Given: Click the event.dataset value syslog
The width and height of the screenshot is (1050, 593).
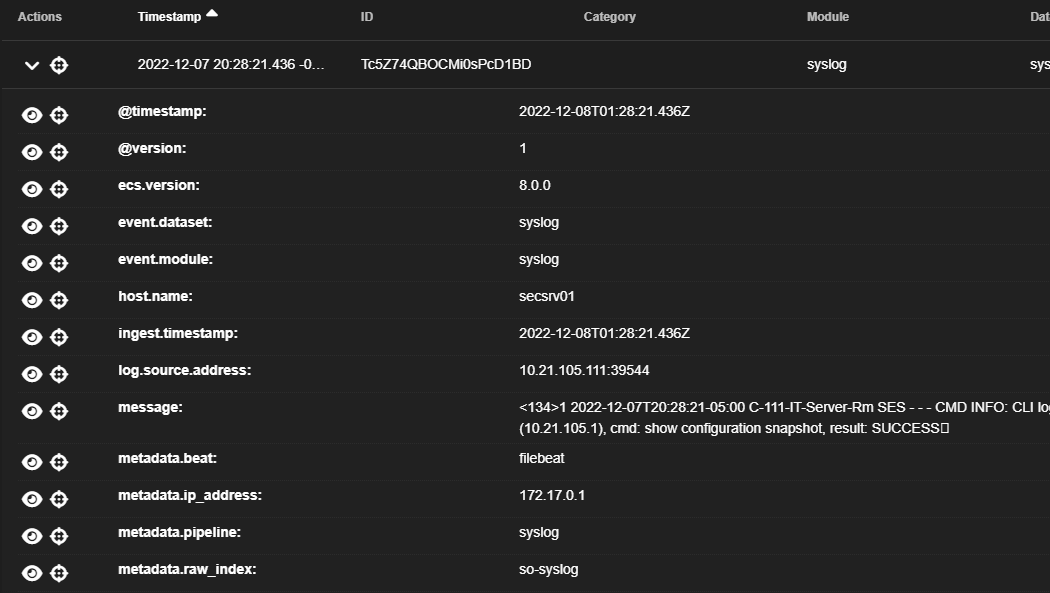Looking at the screenshot, I should [538, 222].
